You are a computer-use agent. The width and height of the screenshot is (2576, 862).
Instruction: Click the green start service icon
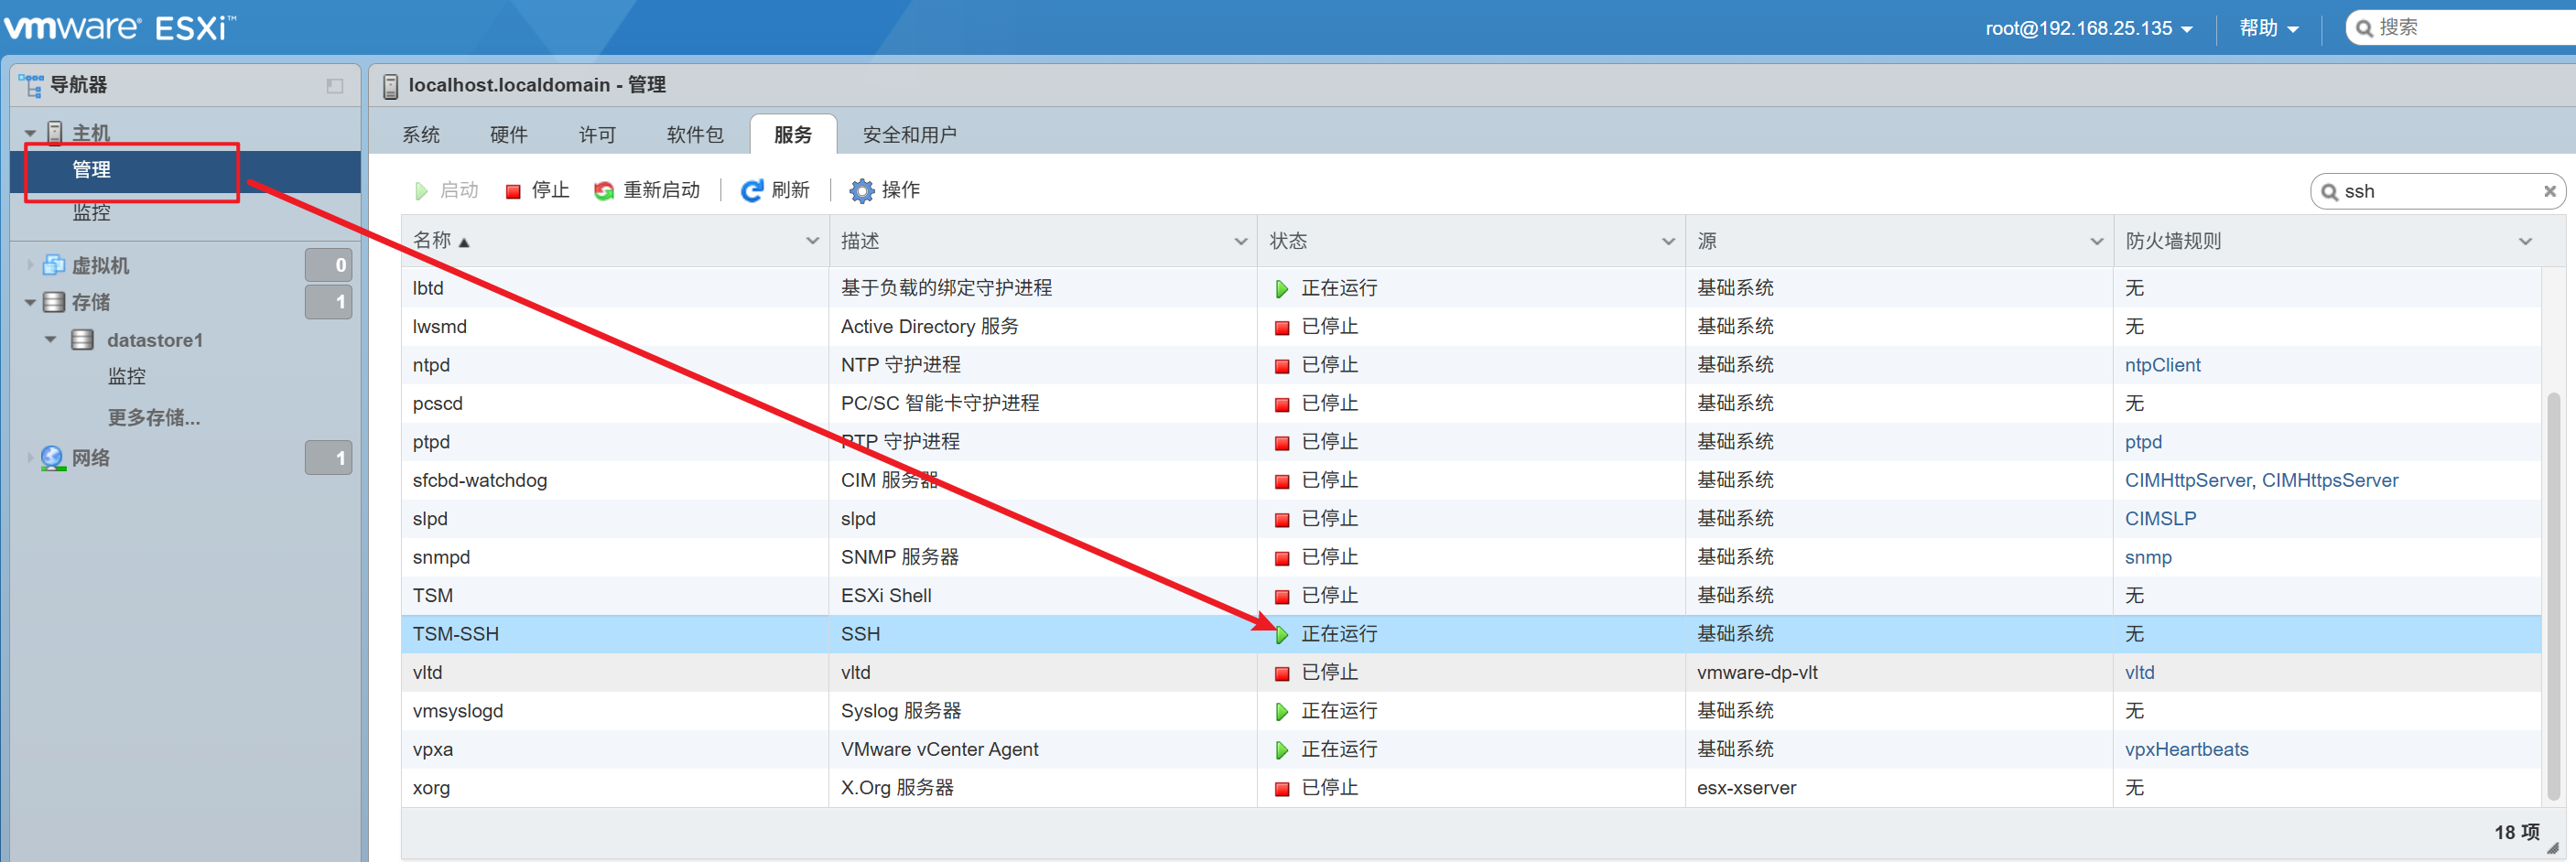pos(421,190)
